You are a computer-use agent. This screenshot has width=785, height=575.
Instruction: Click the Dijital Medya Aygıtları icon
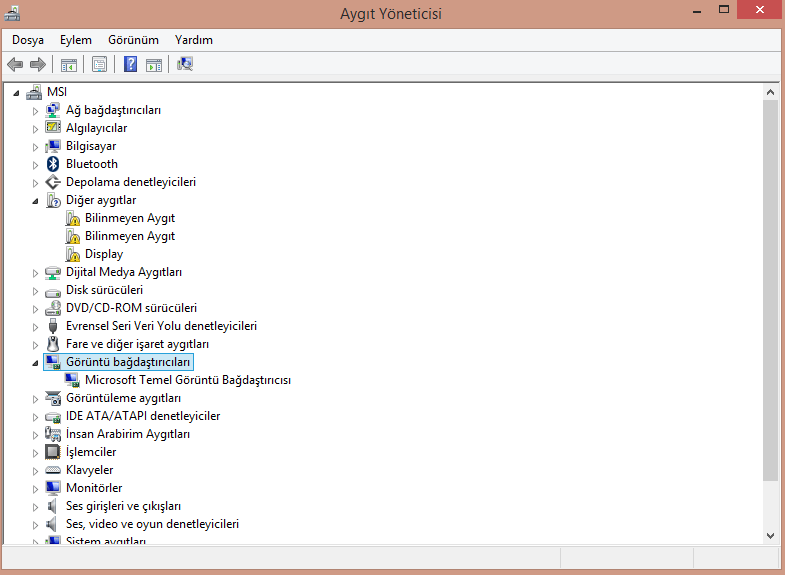click(x=53, y=272)
